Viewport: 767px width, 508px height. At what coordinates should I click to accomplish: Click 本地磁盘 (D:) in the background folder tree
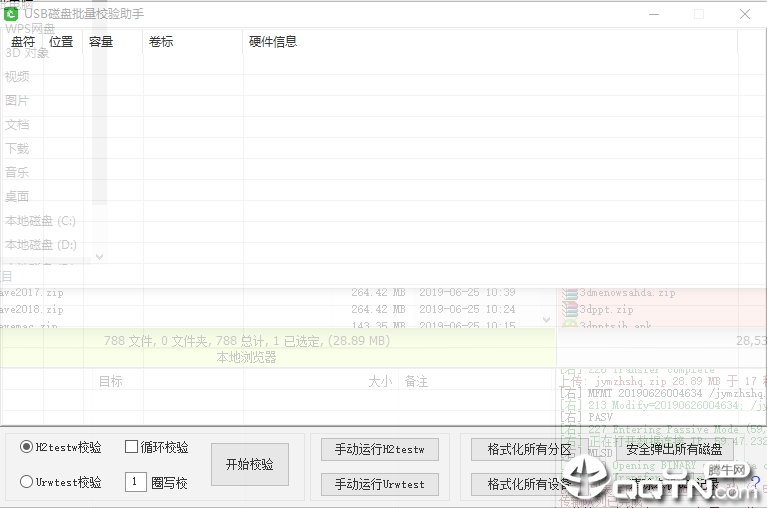click(x=41, y=244)
